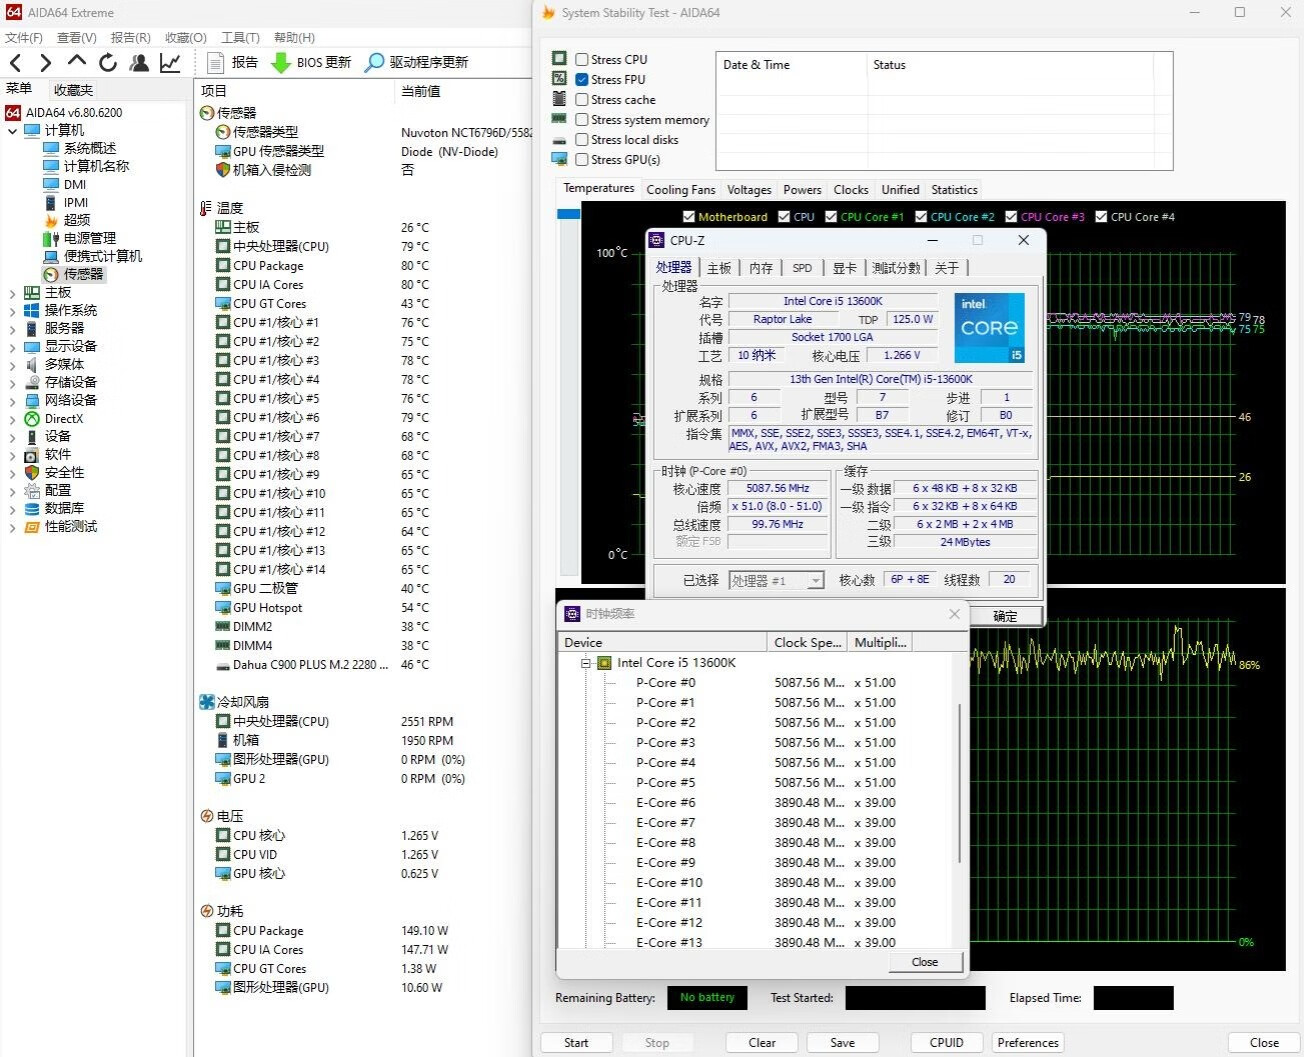Click the graph chart toolbar icon
The width and height of the screenshot is (1304, 1057).
click(170, 63)
